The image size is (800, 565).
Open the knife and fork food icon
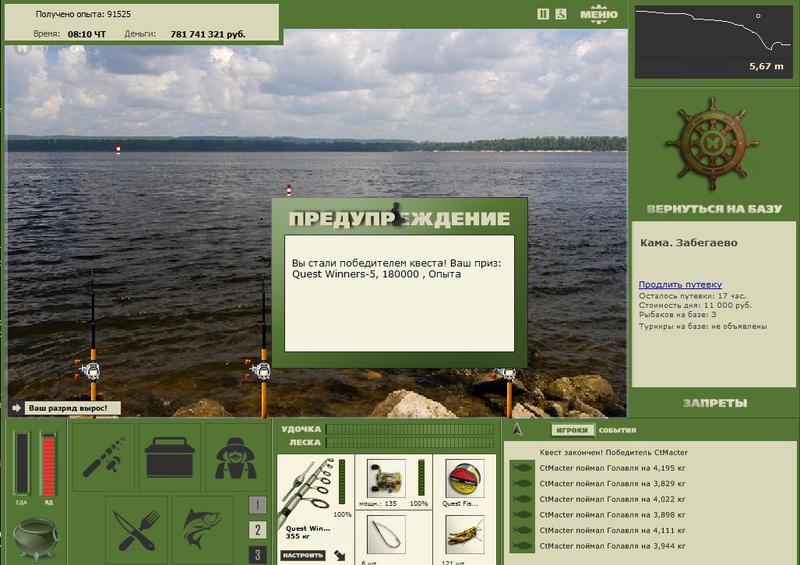(136, 530)
